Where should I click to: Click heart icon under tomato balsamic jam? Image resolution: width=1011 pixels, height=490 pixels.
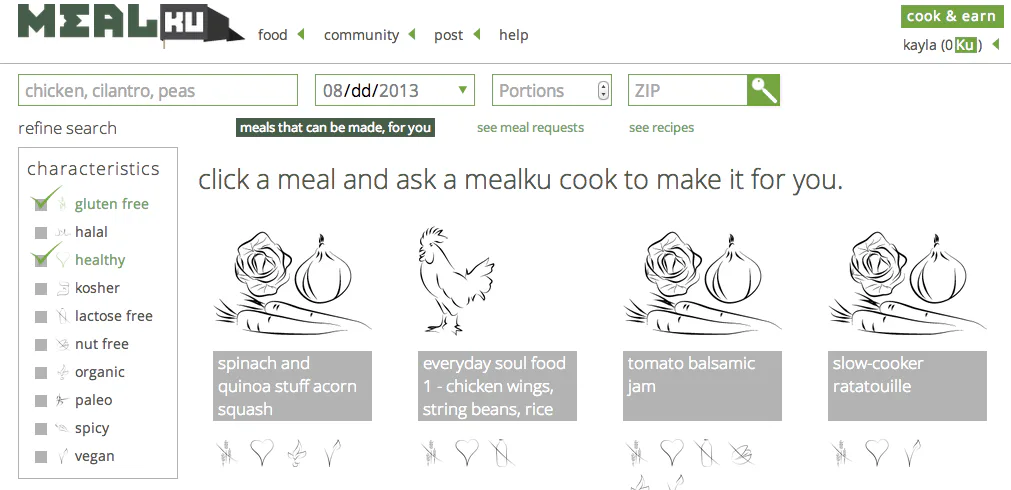pyautogui.click(x=672, y=453)
